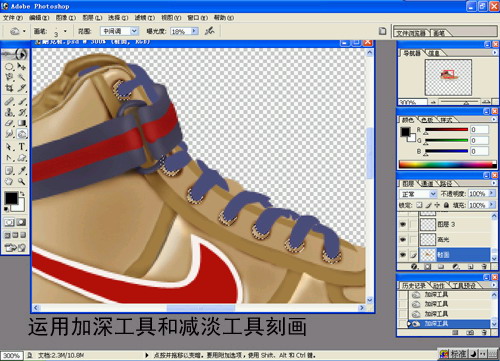
Task: Click the foreground black color swatch
Action: click(x=11, y=198)
